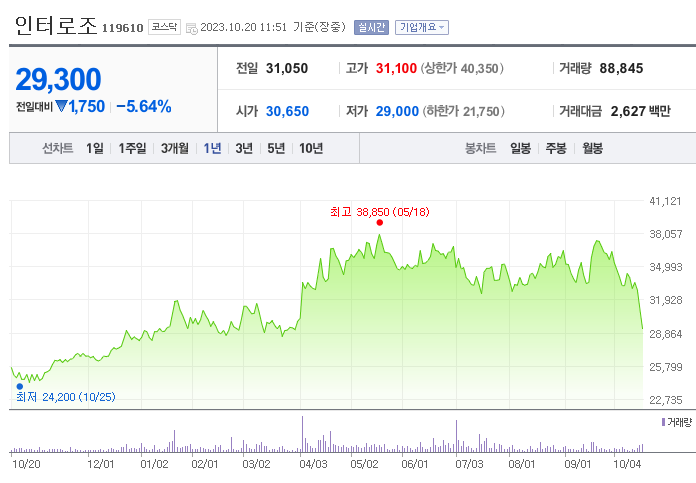Click the current price 29,300
Screen dimensions: 696x483
click(58, 79)
